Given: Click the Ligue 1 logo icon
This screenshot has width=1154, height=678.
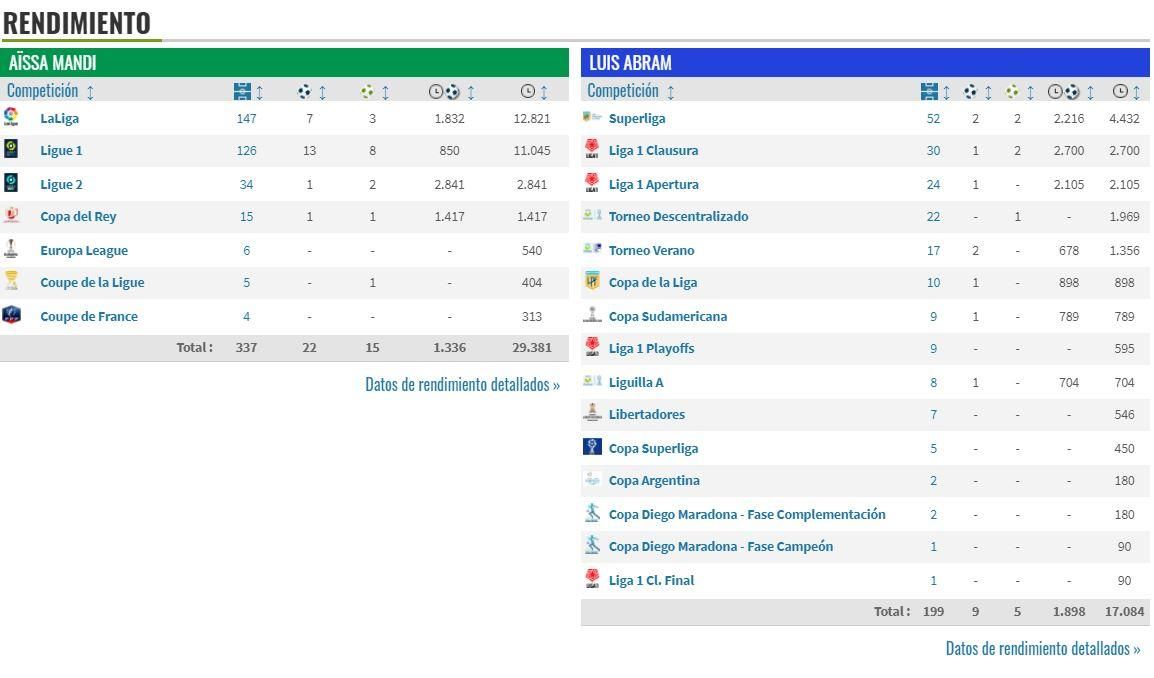Looking at the screenshot, I should pyautogui.click(x=11, y=150).
